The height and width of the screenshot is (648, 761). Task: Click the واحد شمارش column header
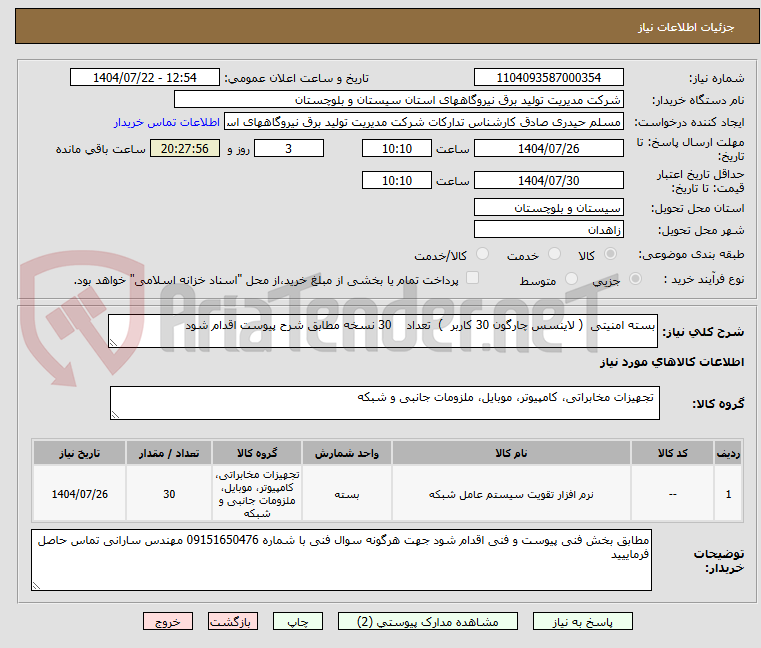tap(347, 453)
